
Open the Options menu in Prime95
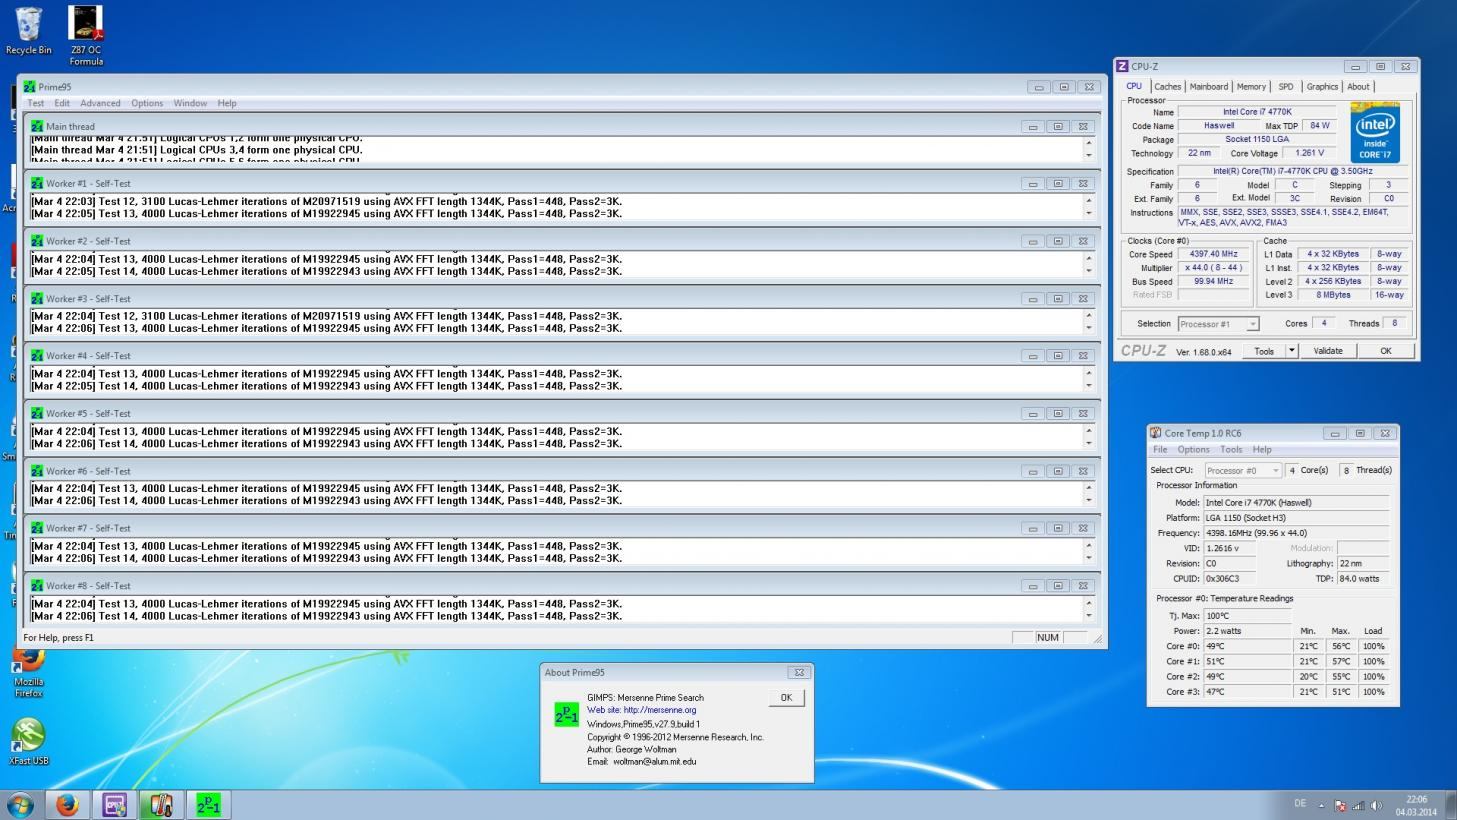(147, 103)
